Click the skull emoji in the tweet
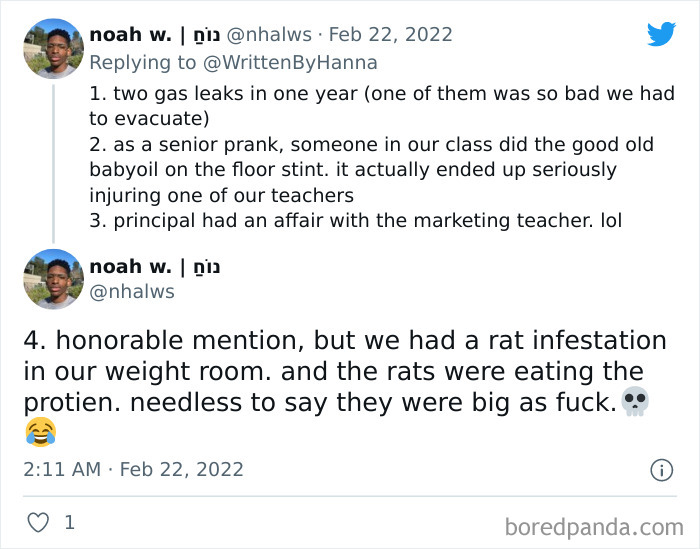The height and width of the screenshot is (549, 700). coord(634,402)
